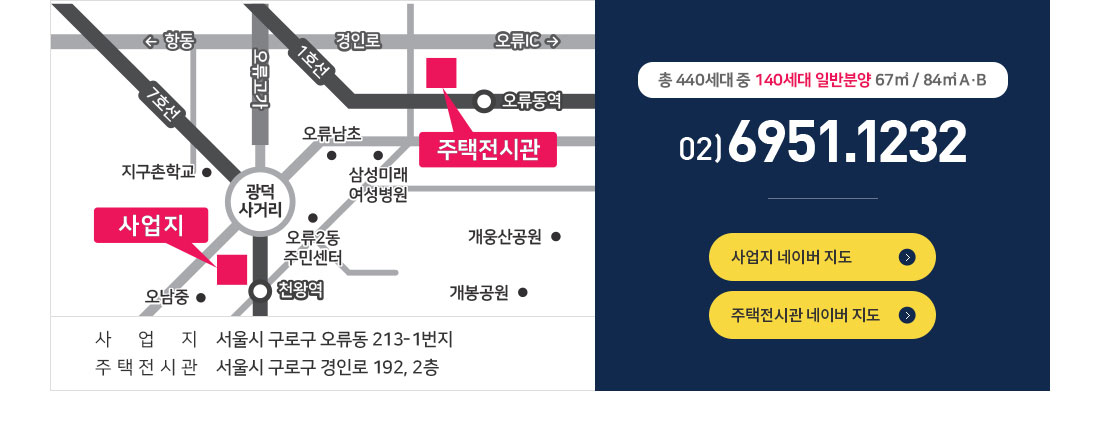Click the pink 사업지 square marker
Image resolution: width=1100 pixels, height=445 pixels.
coord(232,270)
